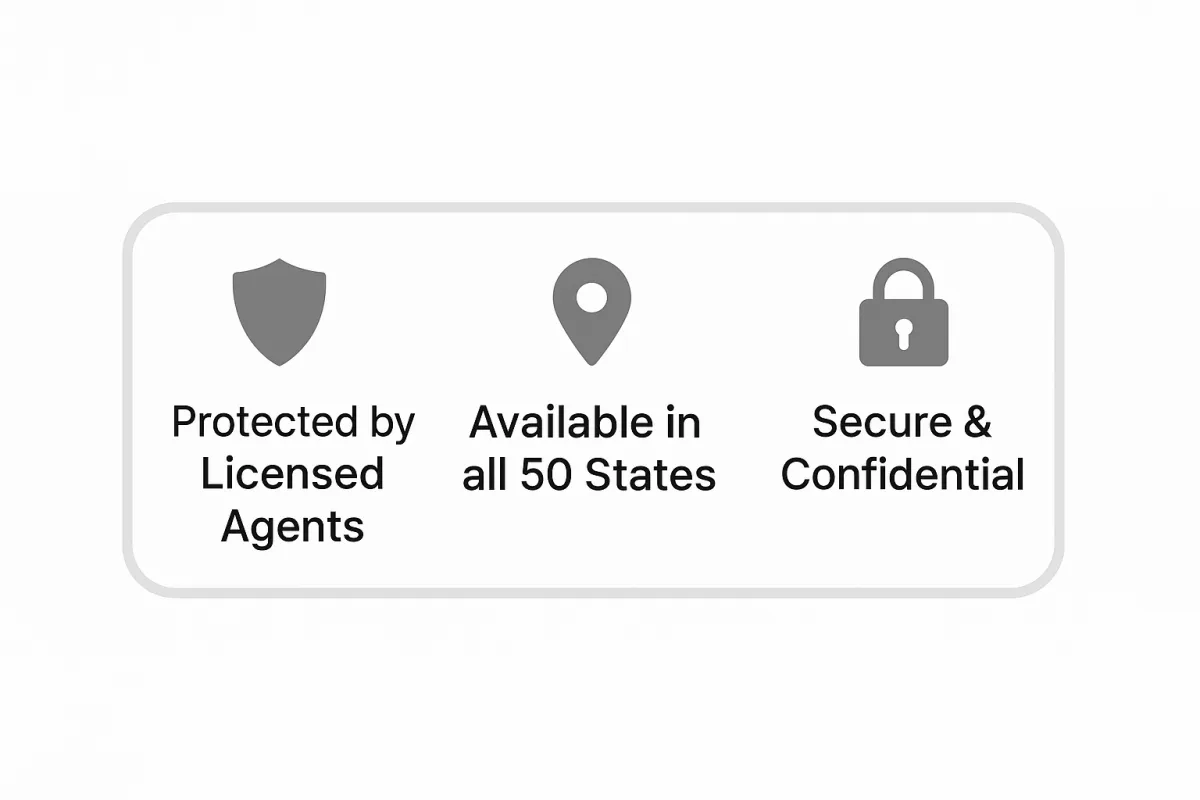Click the word "Agents"
Screen dimensions: 1200x800
293,527
